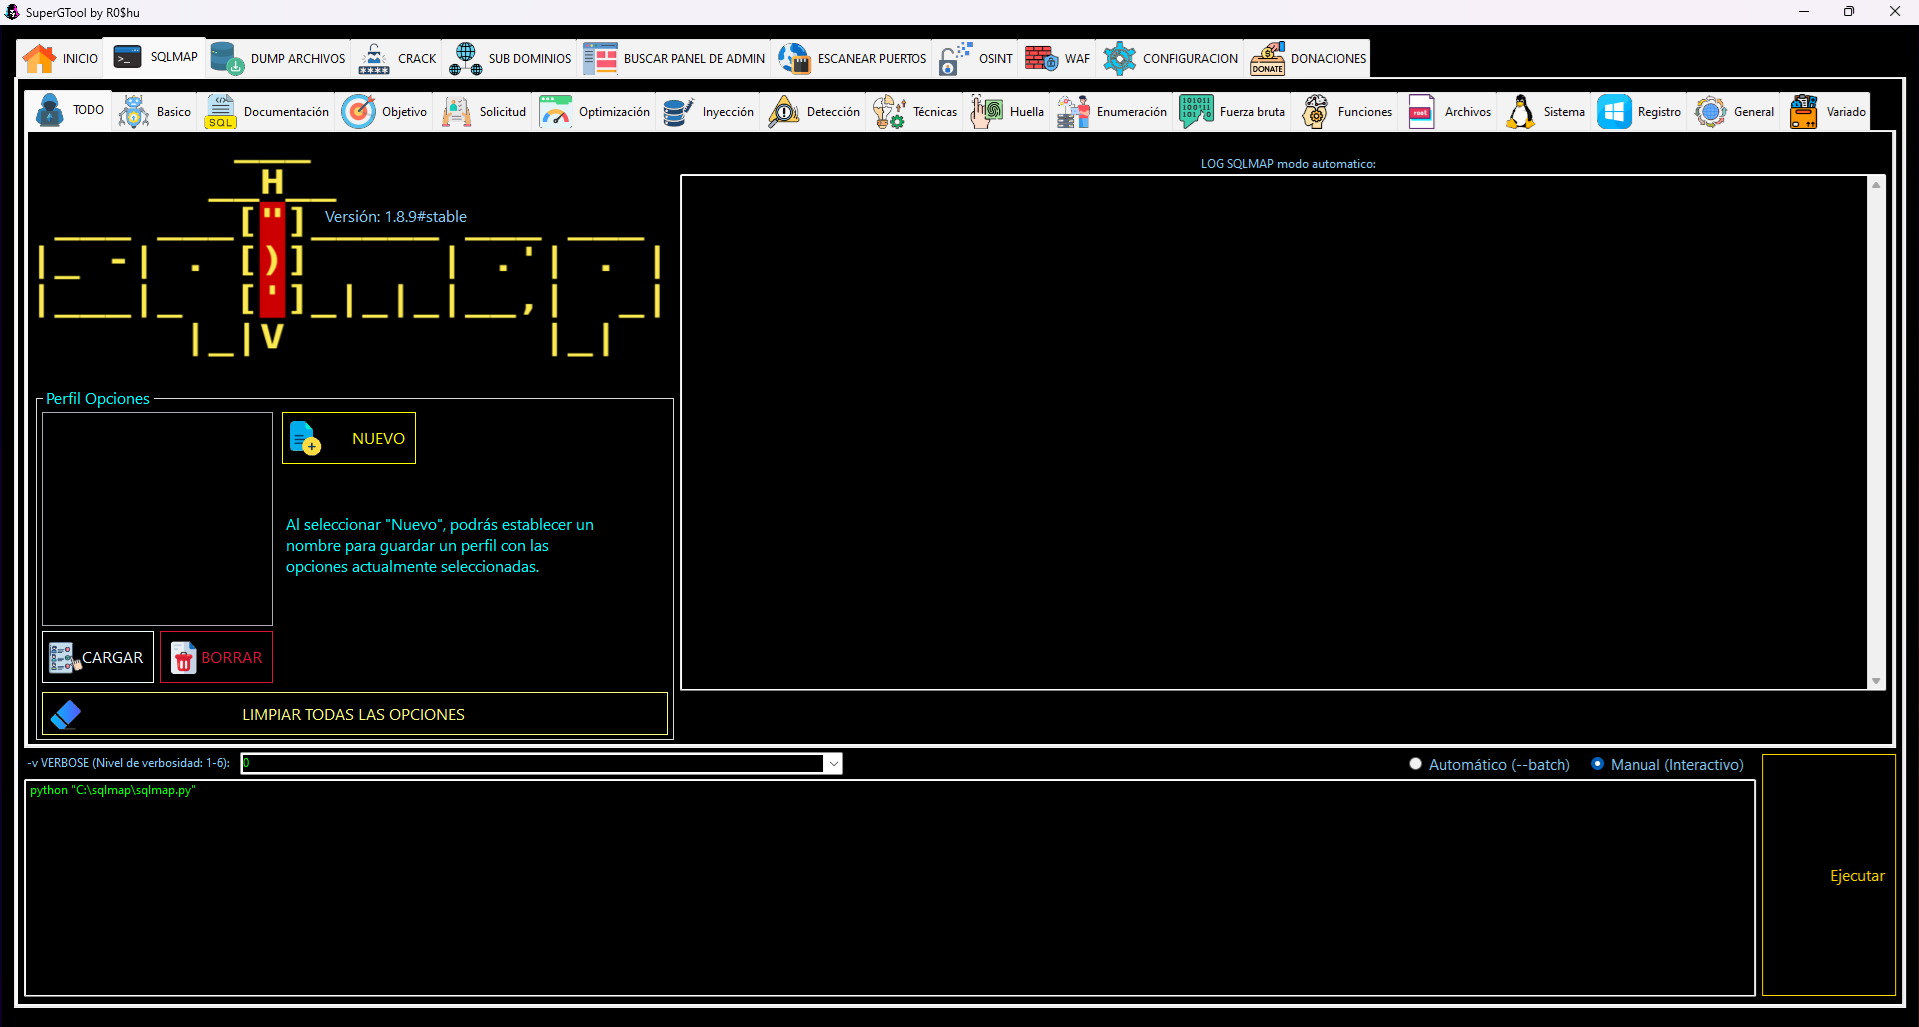
Task: Open the DUMP ARCHIVOS database icon
Action: [227, 59]
